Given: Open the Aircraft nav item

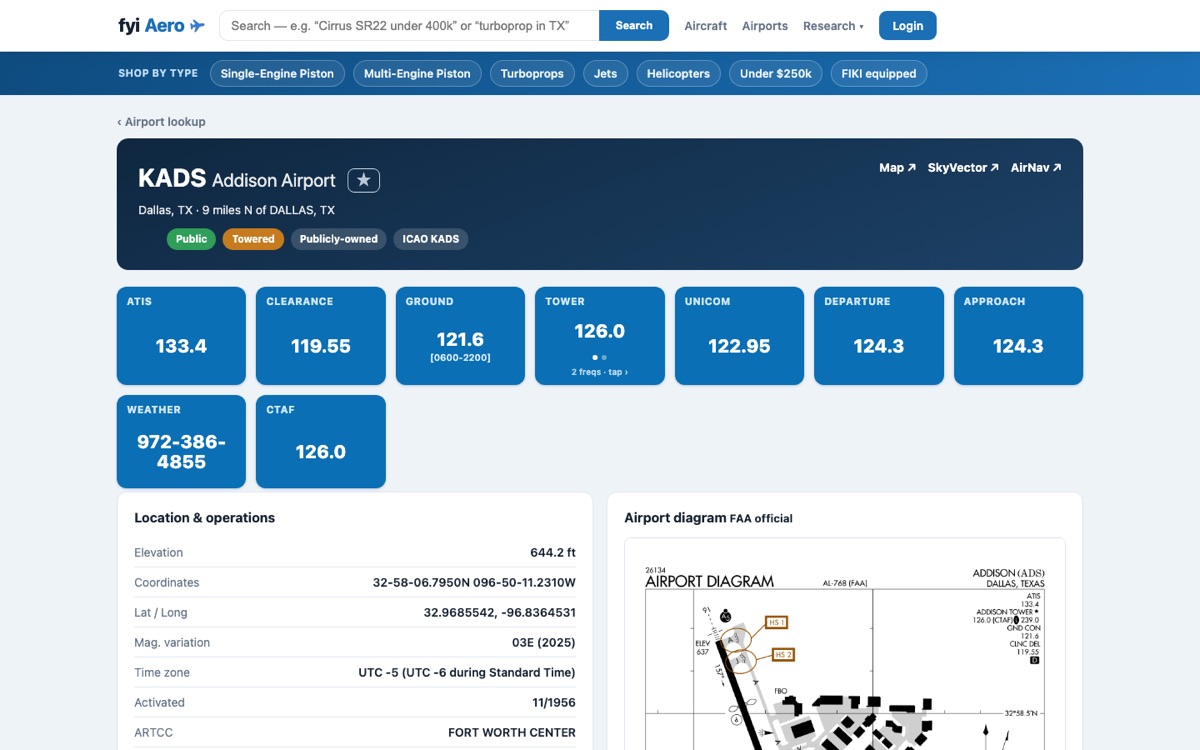Looking at the screenshot, I should 706,26.
